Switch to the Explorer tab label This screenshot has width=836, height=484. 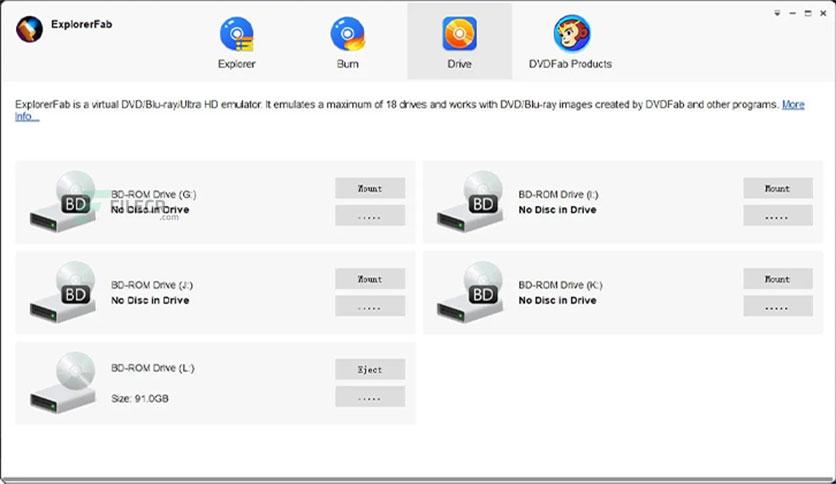[237, 64]
